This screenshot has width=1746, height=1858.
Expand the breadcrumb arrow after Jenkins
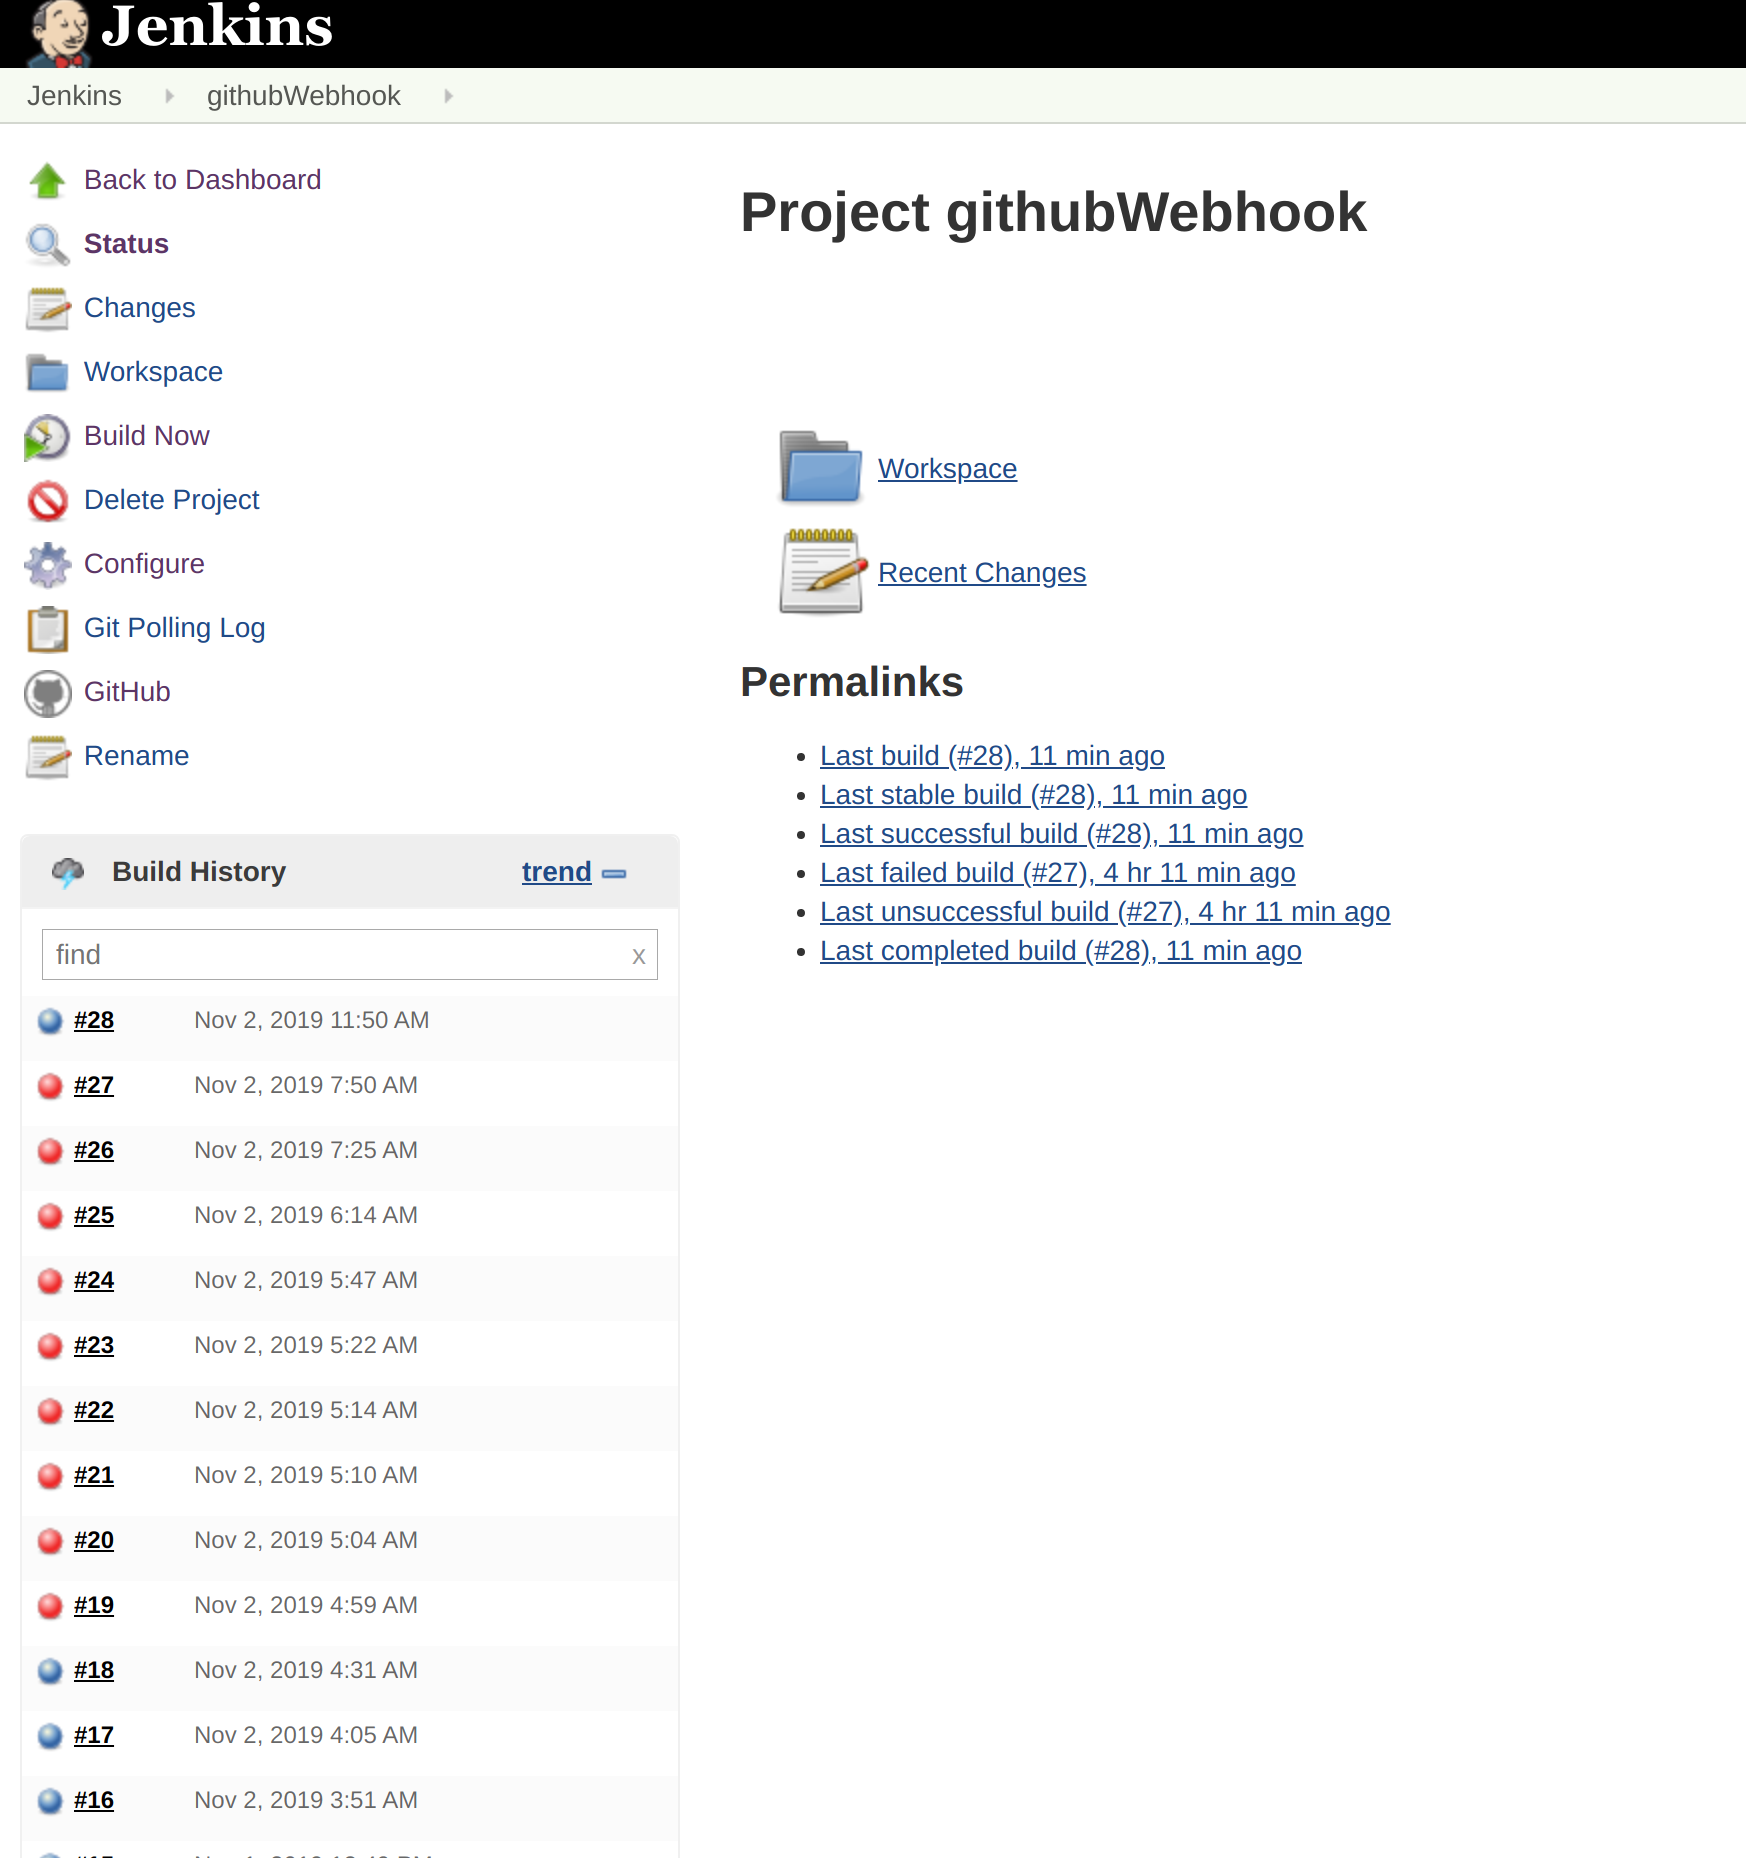(x=168, y=95)
